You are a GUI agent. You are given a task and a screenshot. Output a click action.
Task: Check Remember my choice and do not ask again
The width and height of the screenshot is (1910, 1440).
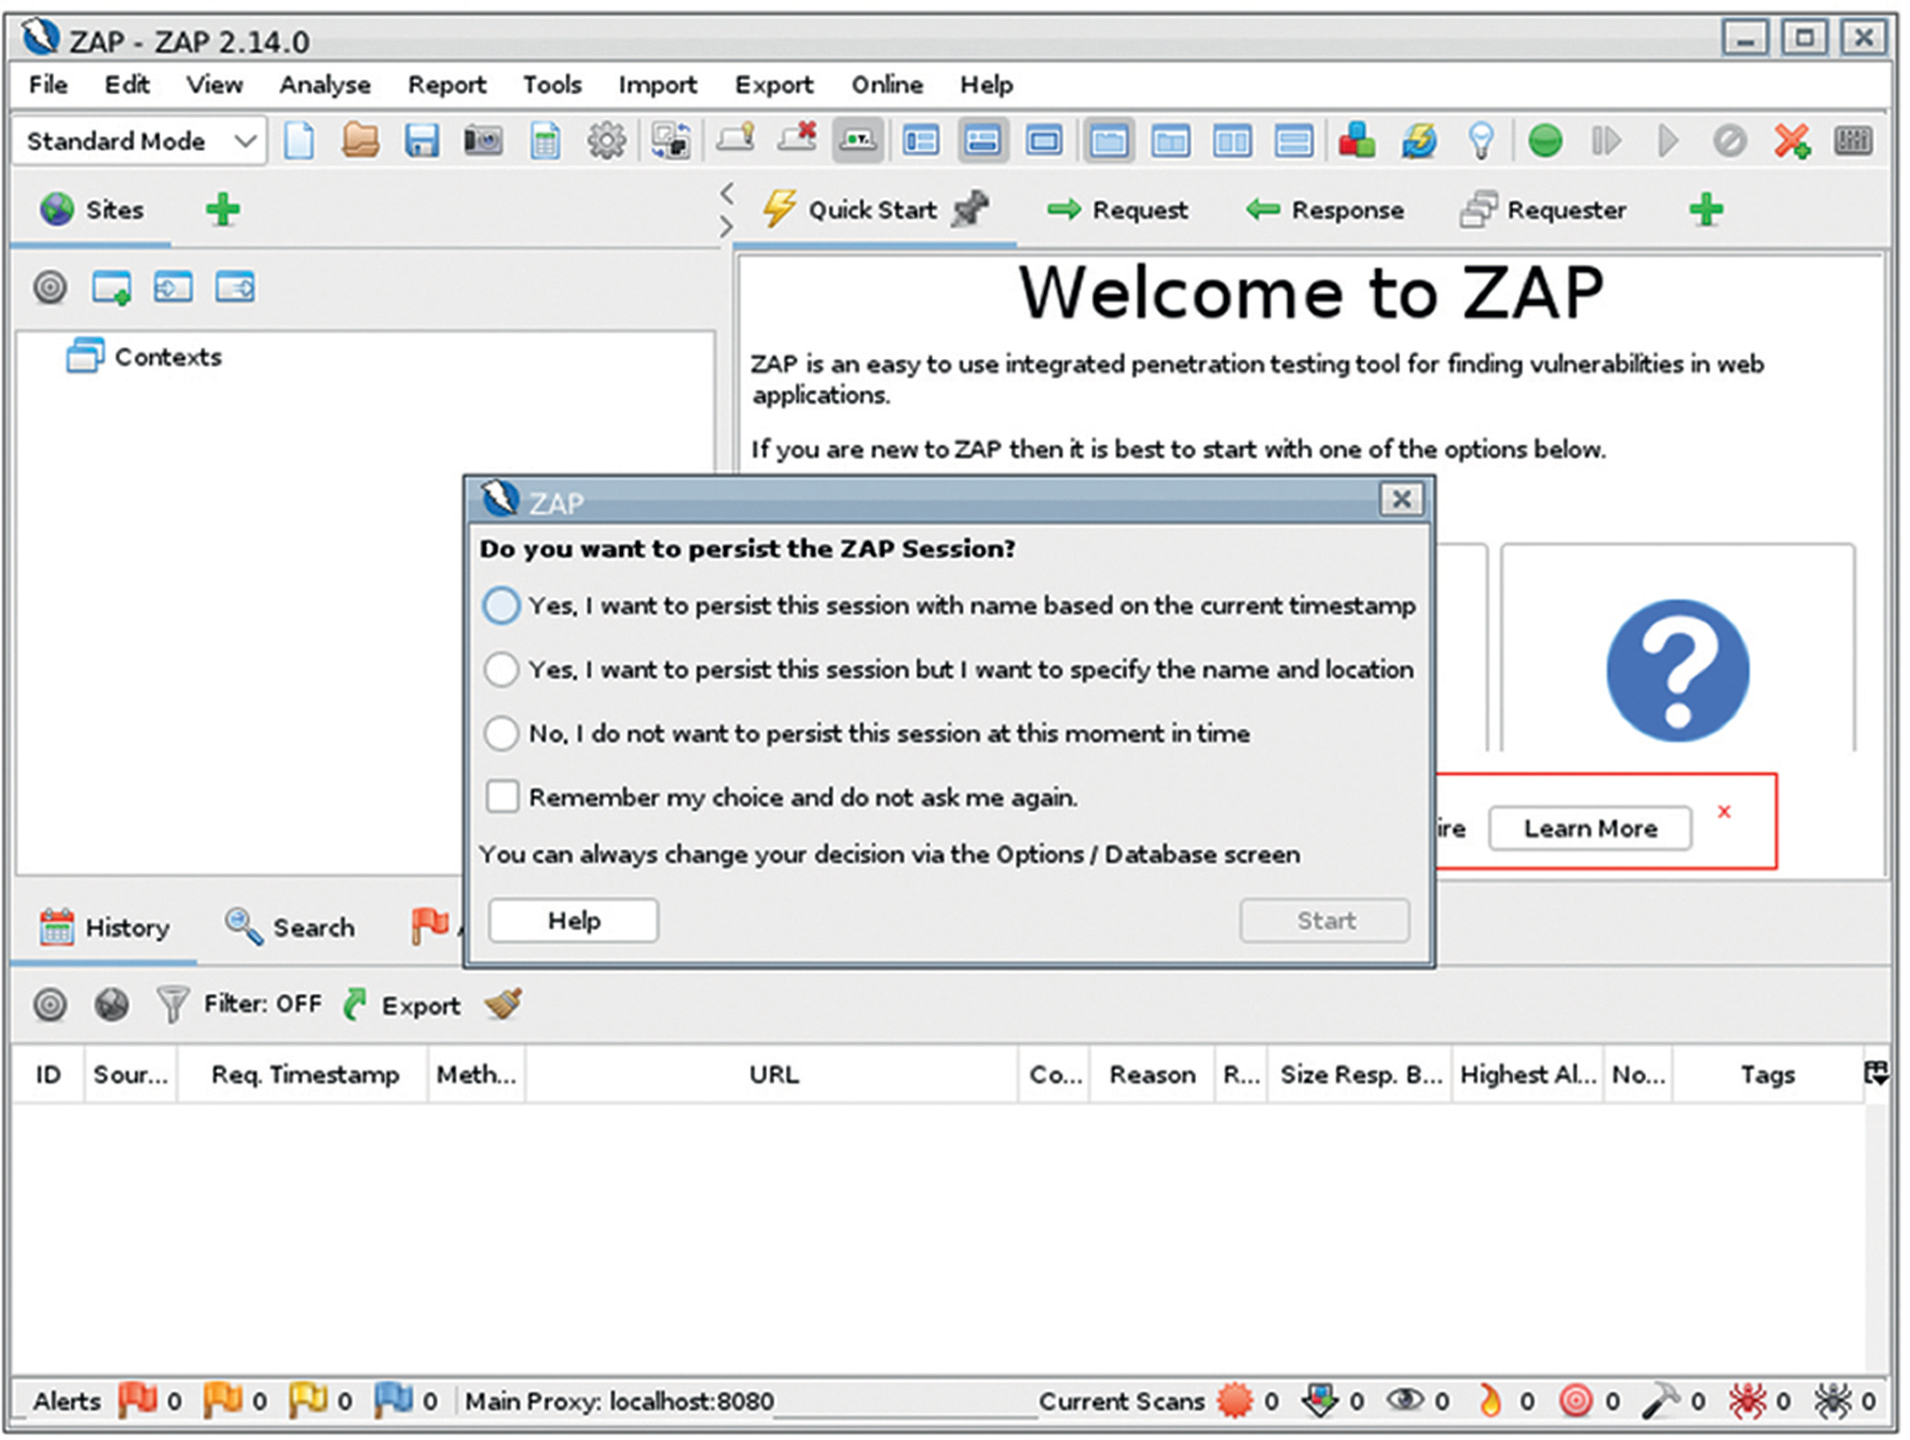(x=782, y=797)
